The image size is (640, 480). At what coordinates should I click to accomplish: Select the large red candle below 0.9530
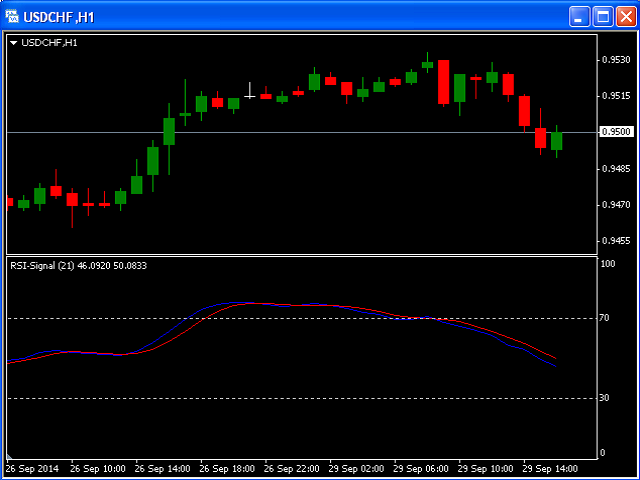point(443,82)
